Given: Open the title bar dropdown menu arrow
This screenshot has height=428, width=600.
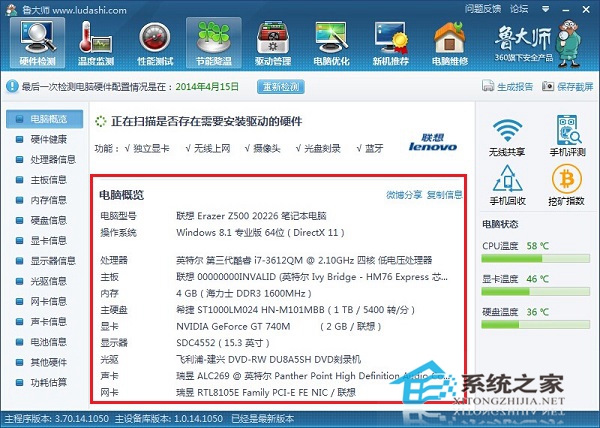Looking at the screenshot, I should point(546,9).
